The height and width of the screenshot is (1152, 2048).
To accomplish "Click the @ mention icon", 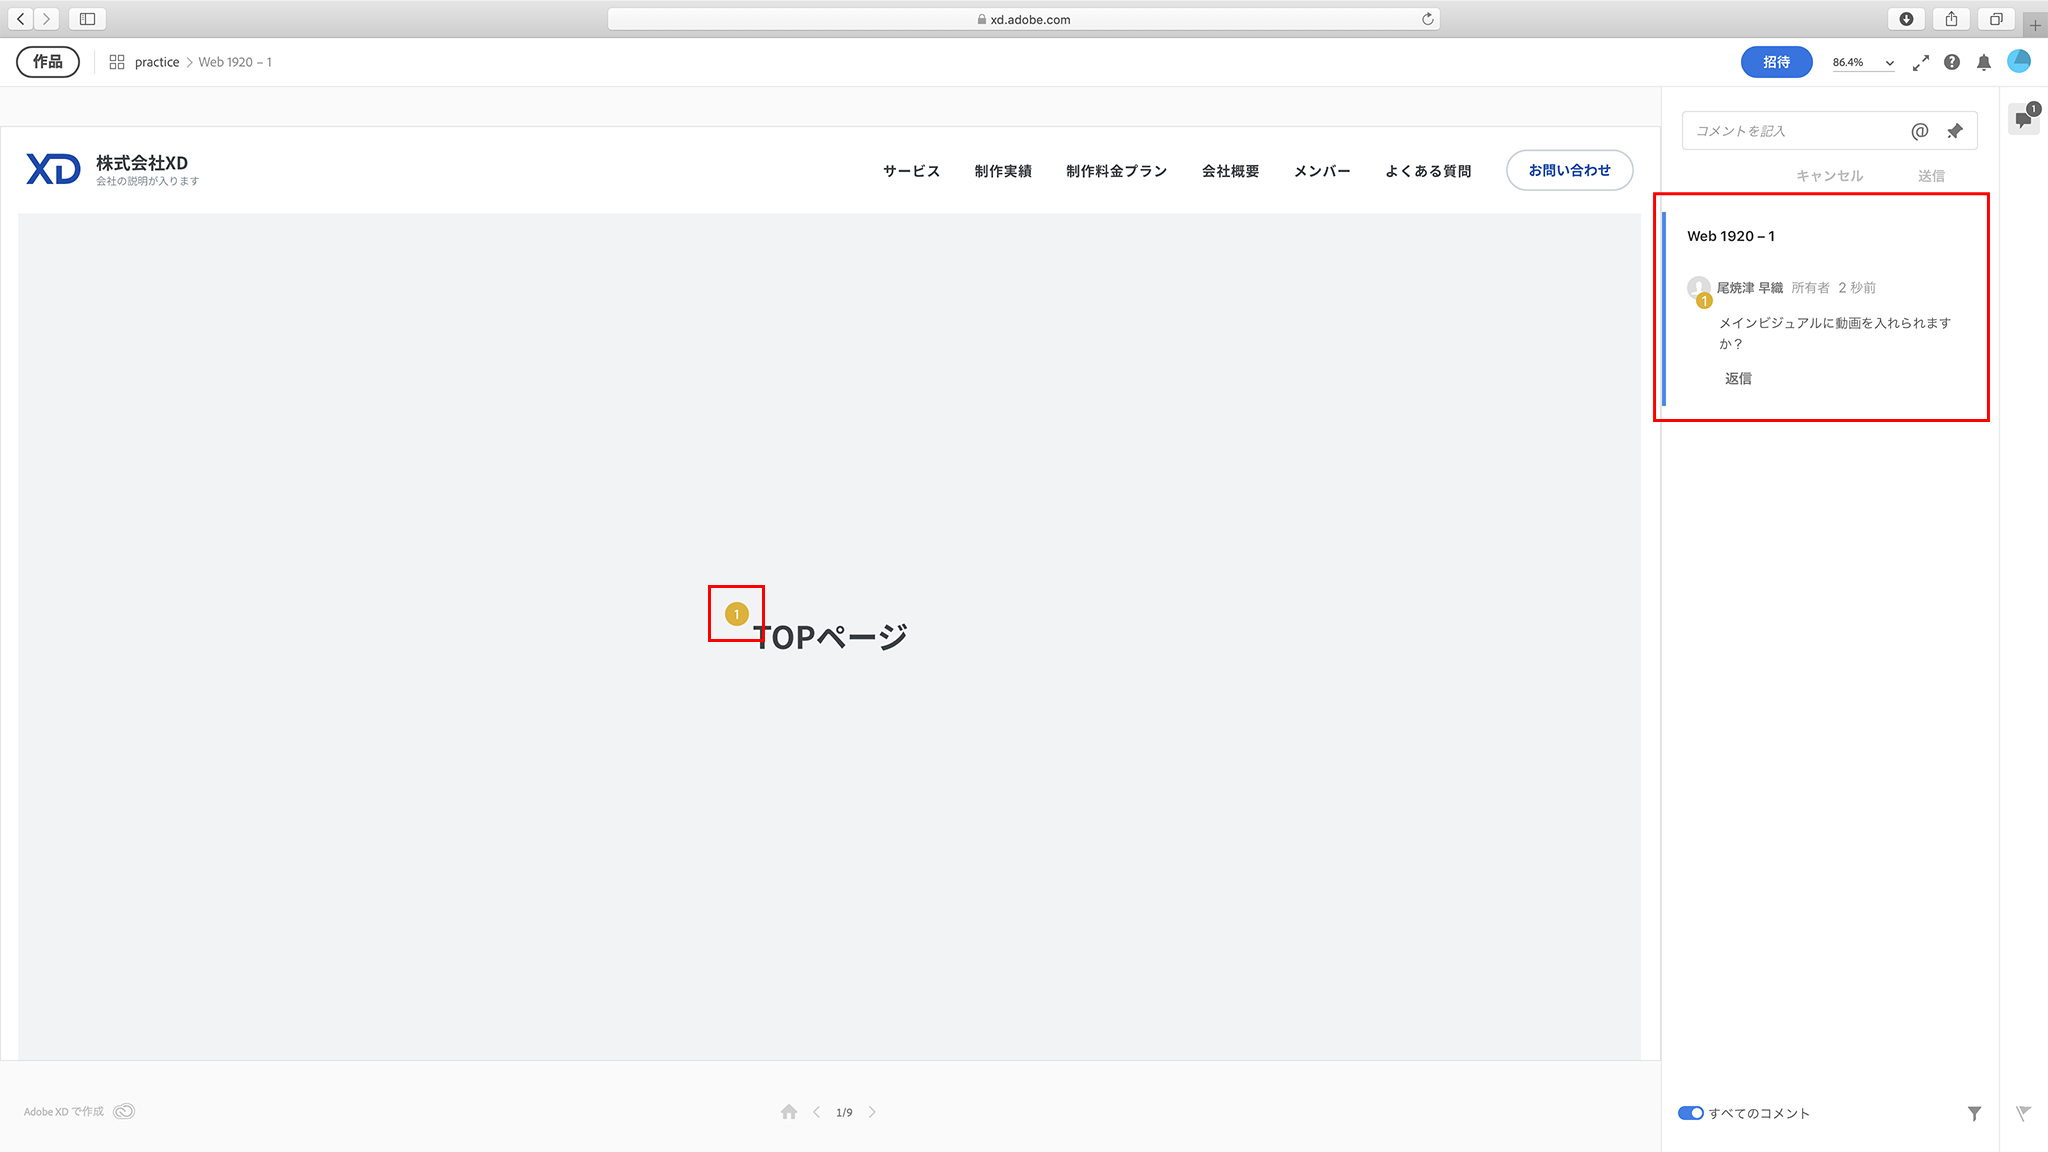I will point(1919,131).
